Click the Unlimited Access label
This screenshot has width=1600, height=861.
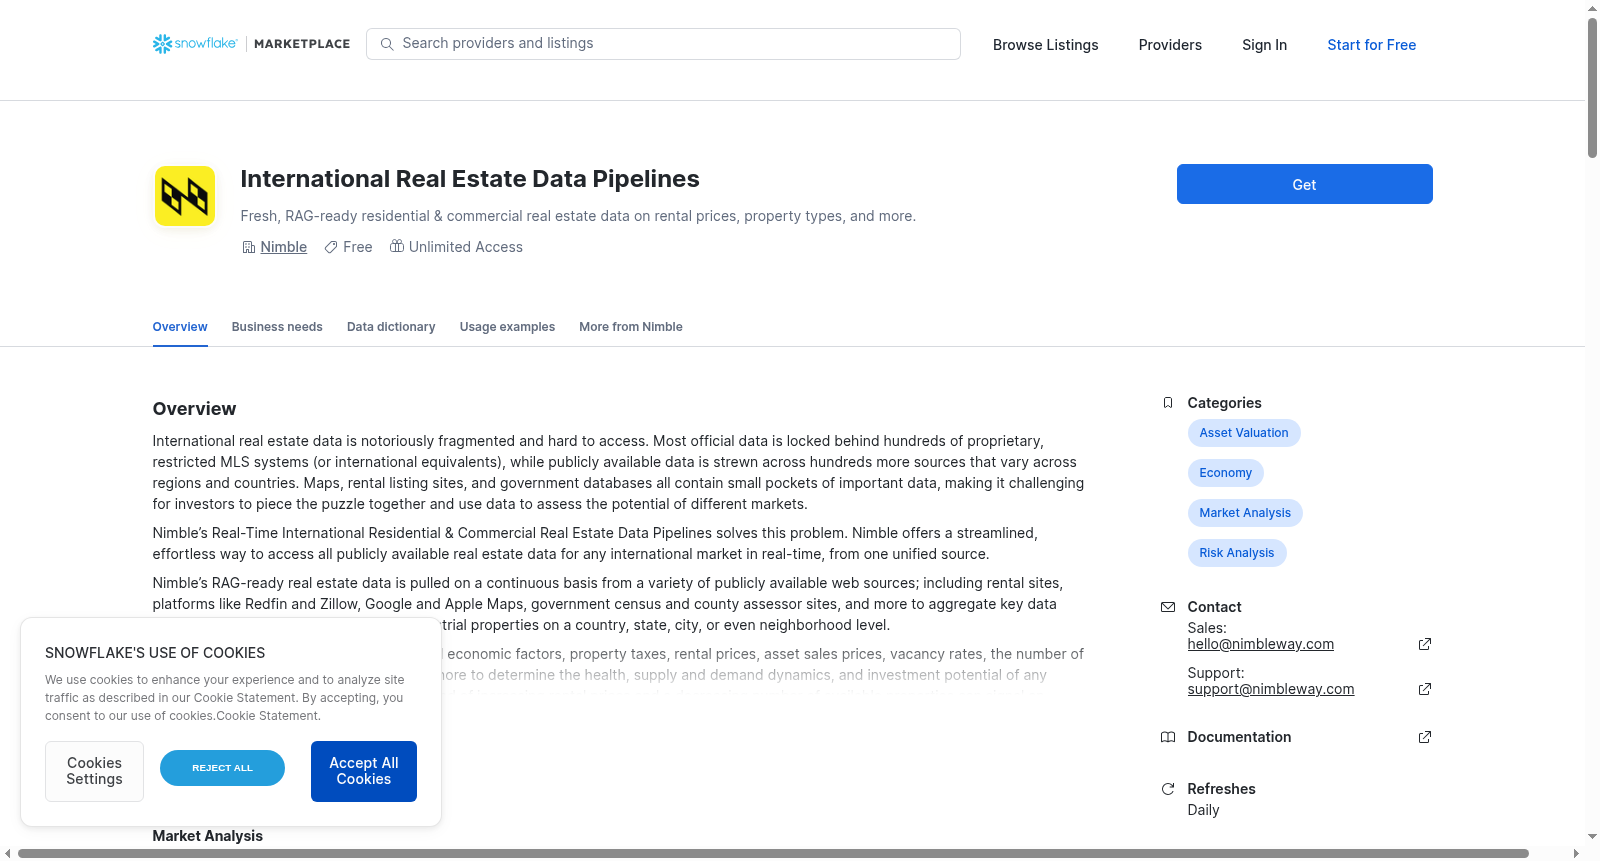(466, 247)
